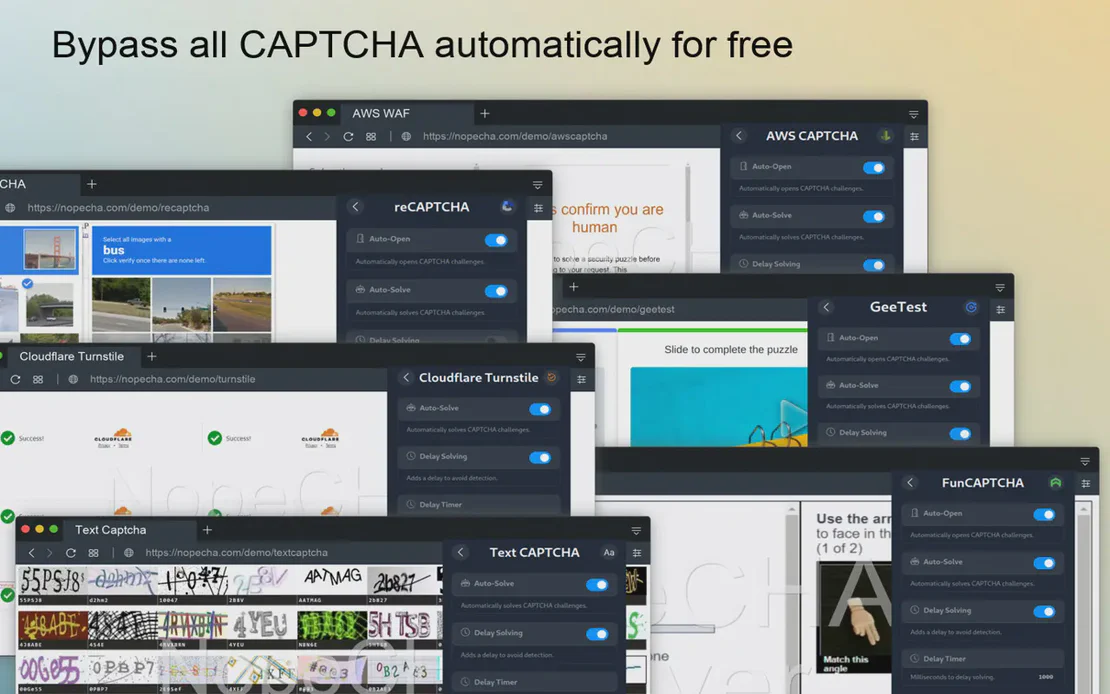
Task: Turn off Delay Solving in the FunCAPTCHA panel
Action: pyautogui.click(x=1046, y=610)
